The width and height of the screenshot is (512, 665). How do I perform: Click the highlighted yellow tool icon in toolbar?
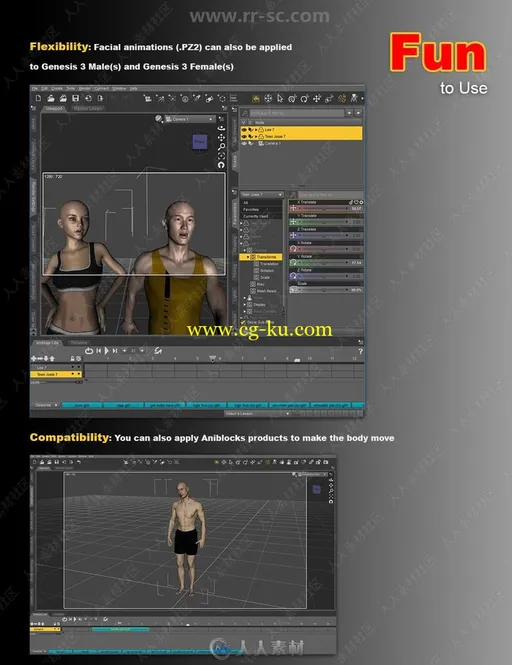pos(256,99)
